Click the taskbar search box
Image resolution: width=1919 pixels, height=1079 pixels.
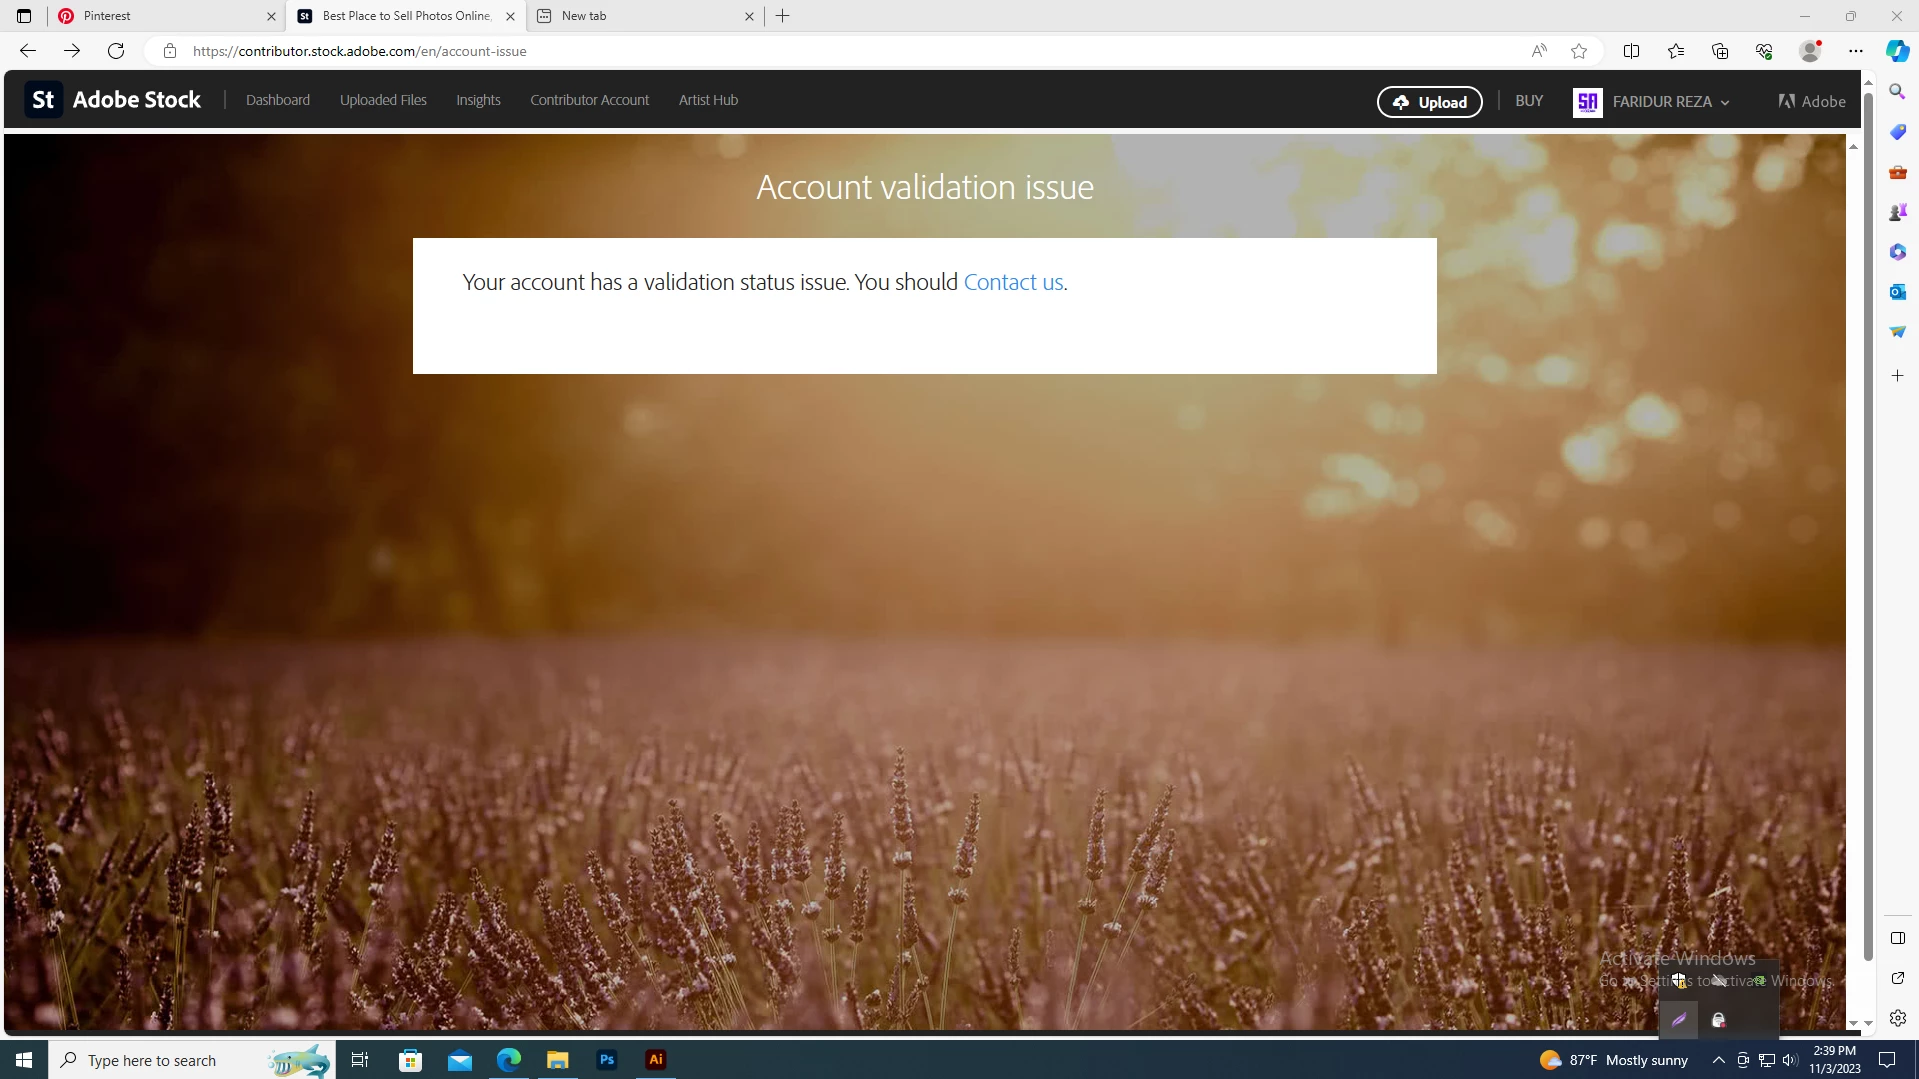click(x=190, y=1060)
